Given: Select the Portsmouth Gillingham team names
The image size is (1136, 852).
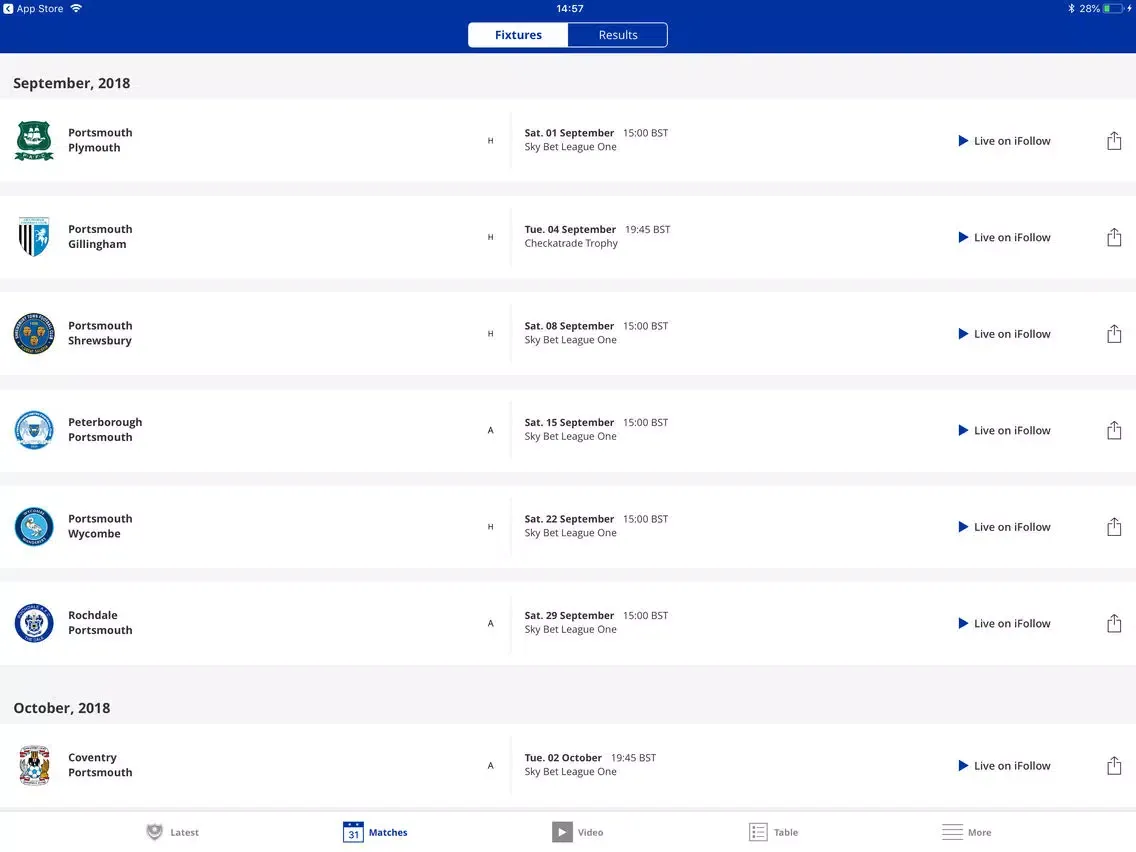Looking at the screenshot, I should tap(100, 236).
